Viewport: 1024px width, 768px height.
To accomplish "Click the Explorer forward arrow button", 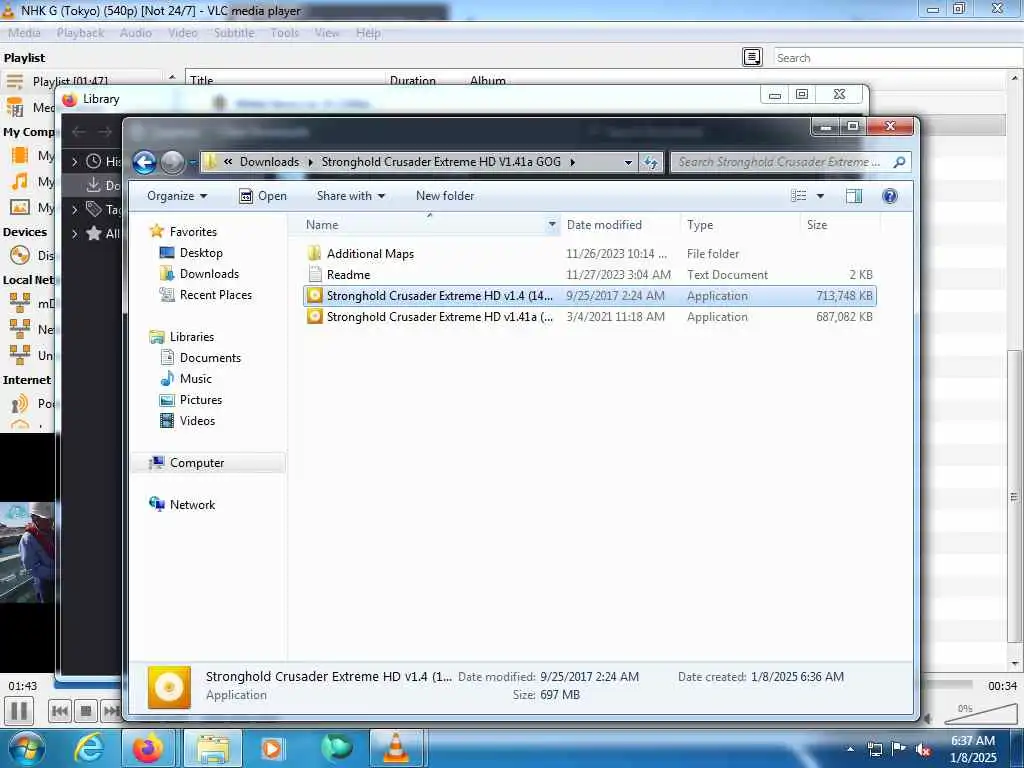I will [173, 162].
